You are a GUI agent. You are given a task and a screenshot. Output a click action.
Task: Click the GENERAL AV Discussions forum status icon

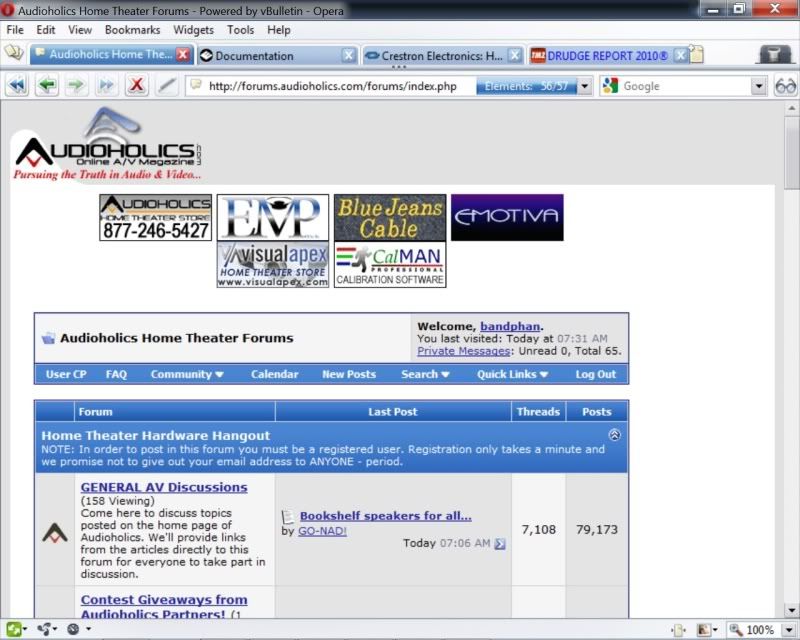[x=55, y=532]
